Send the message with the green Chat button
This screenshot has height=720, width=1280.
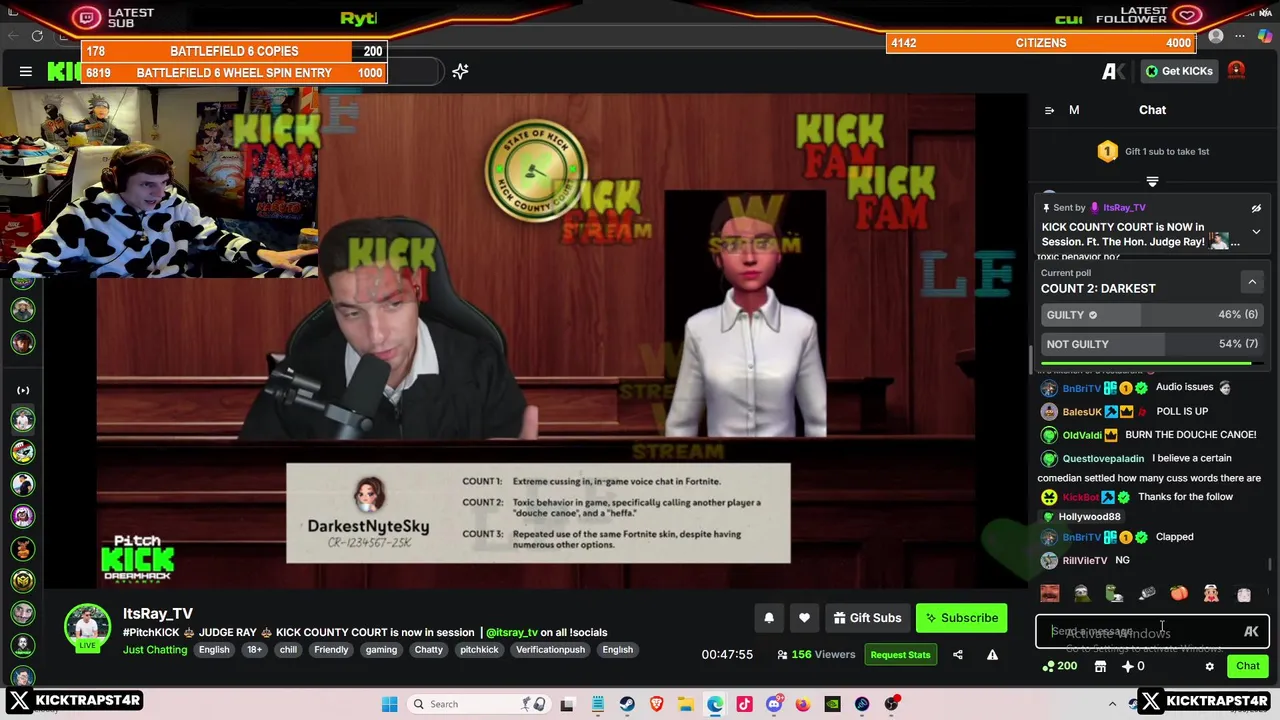tap(1248, 666)
